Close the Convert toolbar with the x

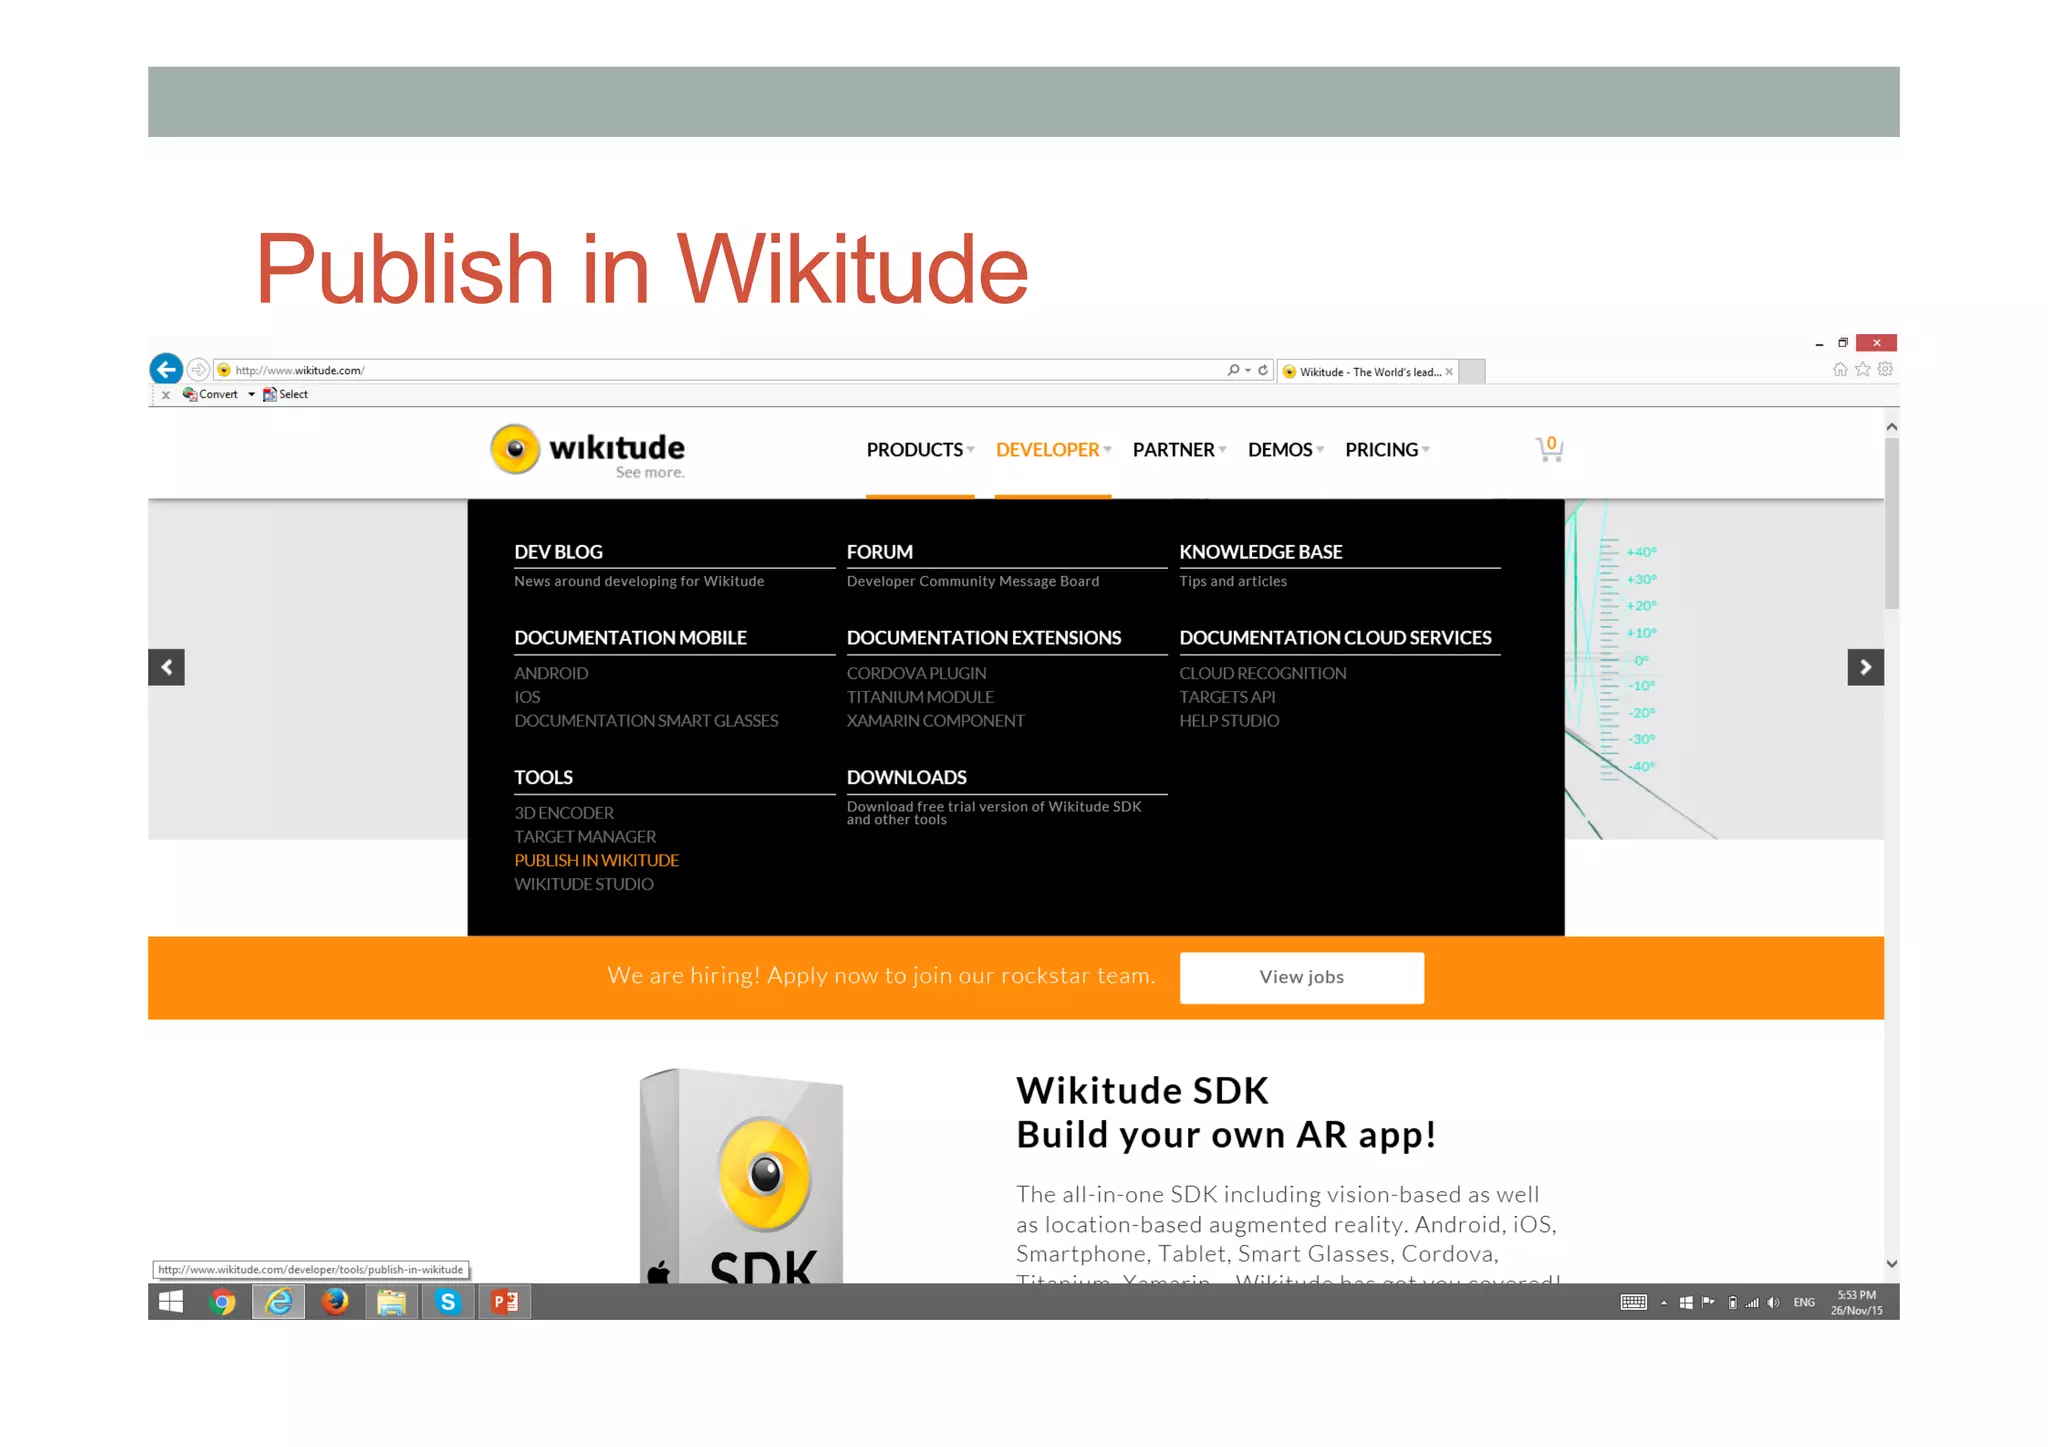tap(166, 395)
